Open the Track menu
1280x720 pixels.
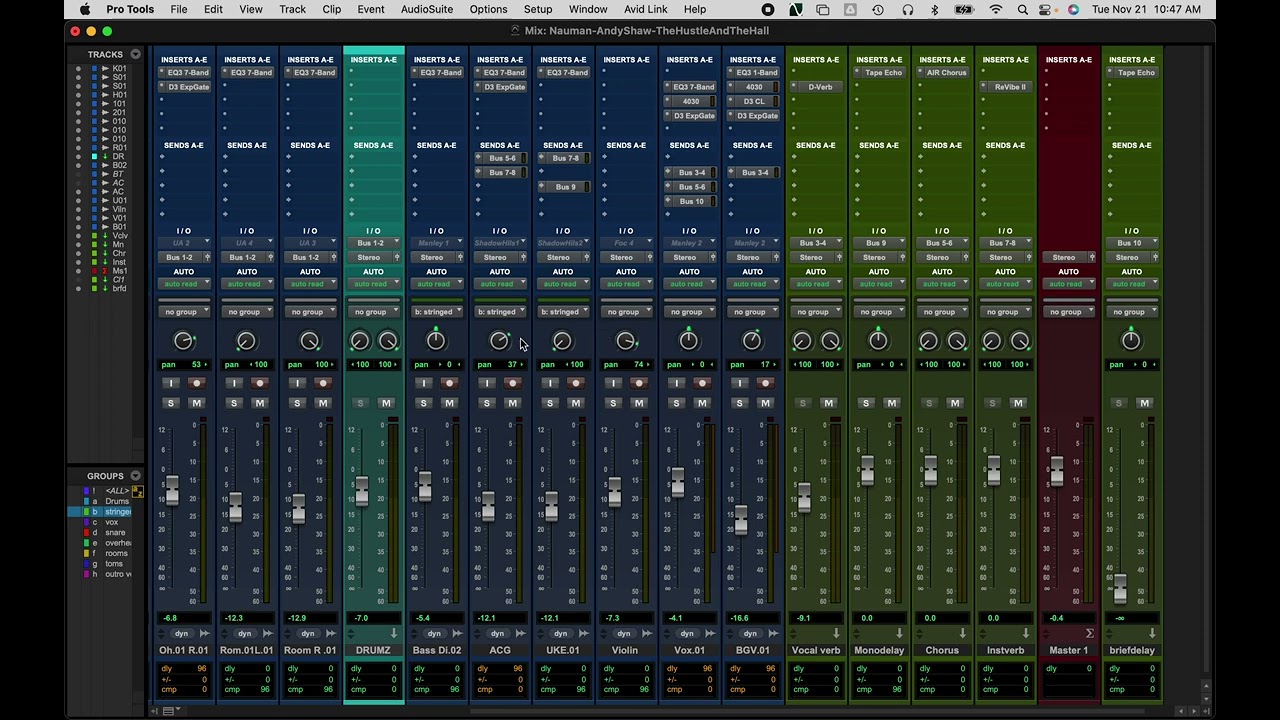[292, 9]
